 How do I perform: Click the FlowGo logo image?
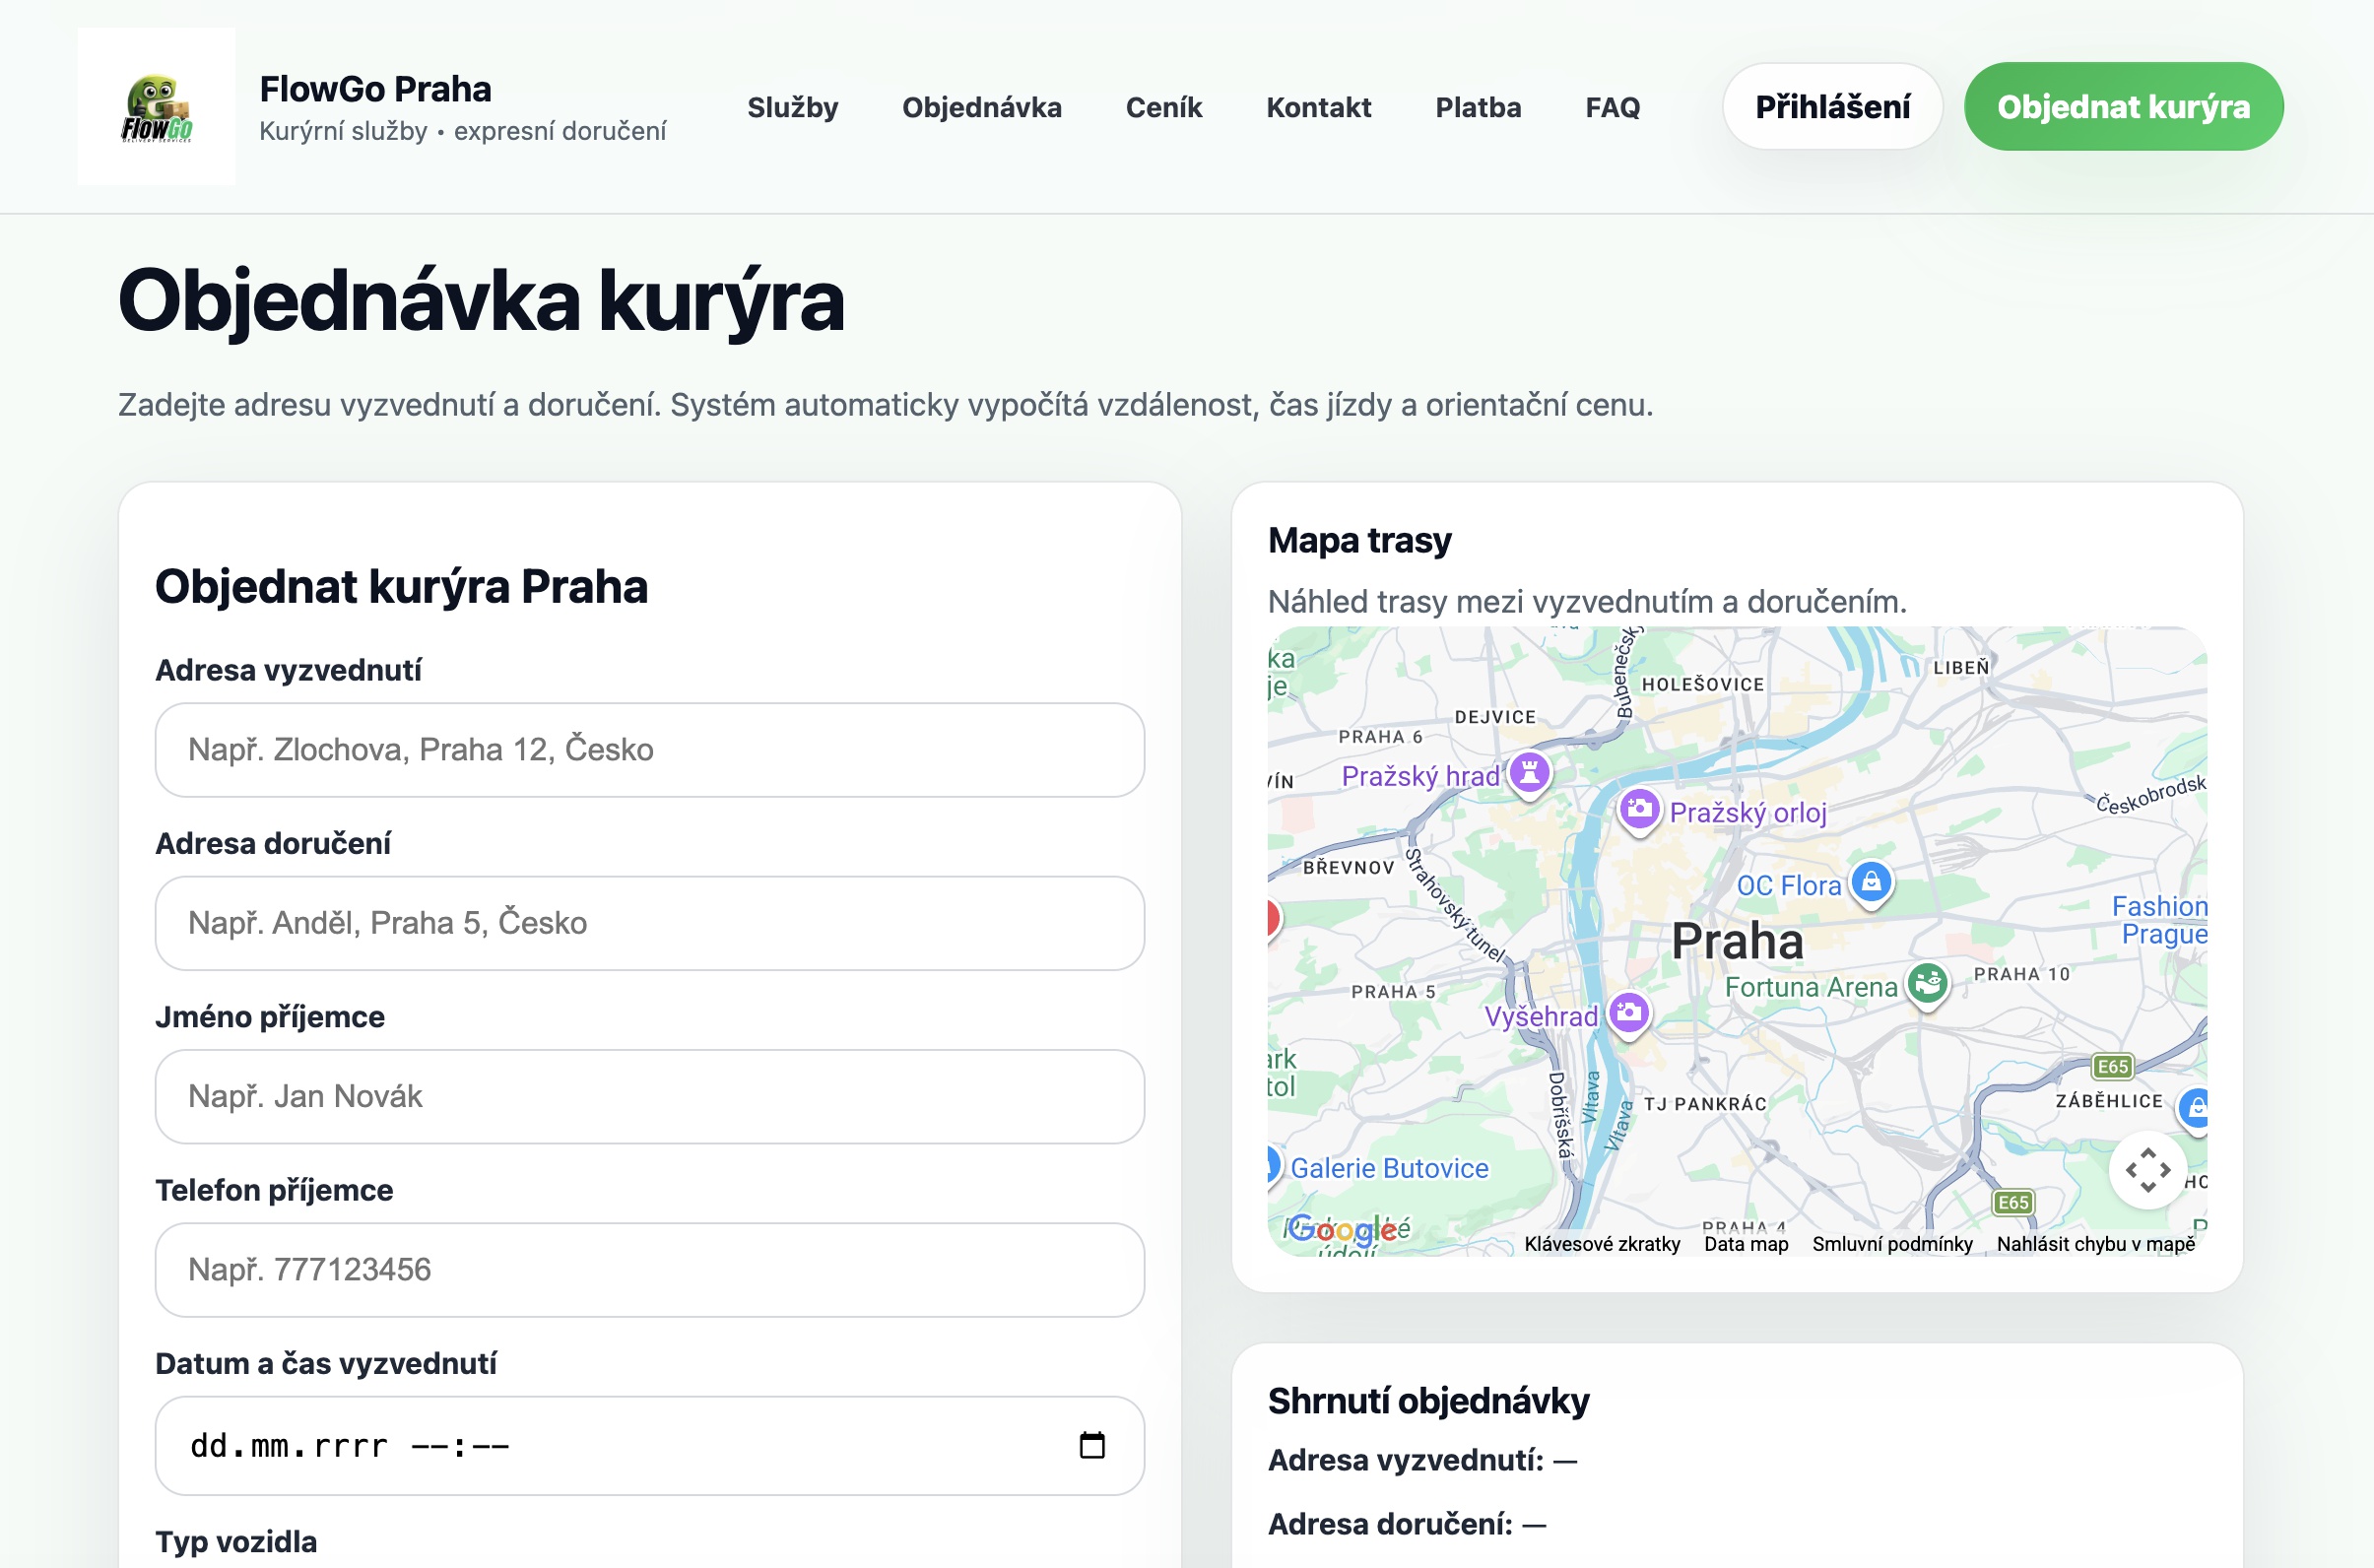[157, 107]
